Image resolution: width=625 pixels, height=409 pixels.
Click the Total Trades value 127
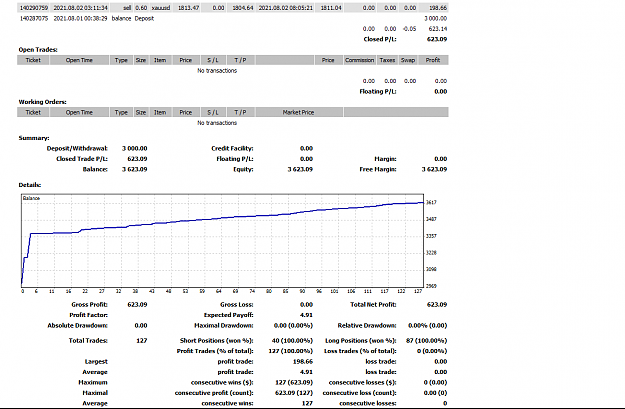click(142, 341)
